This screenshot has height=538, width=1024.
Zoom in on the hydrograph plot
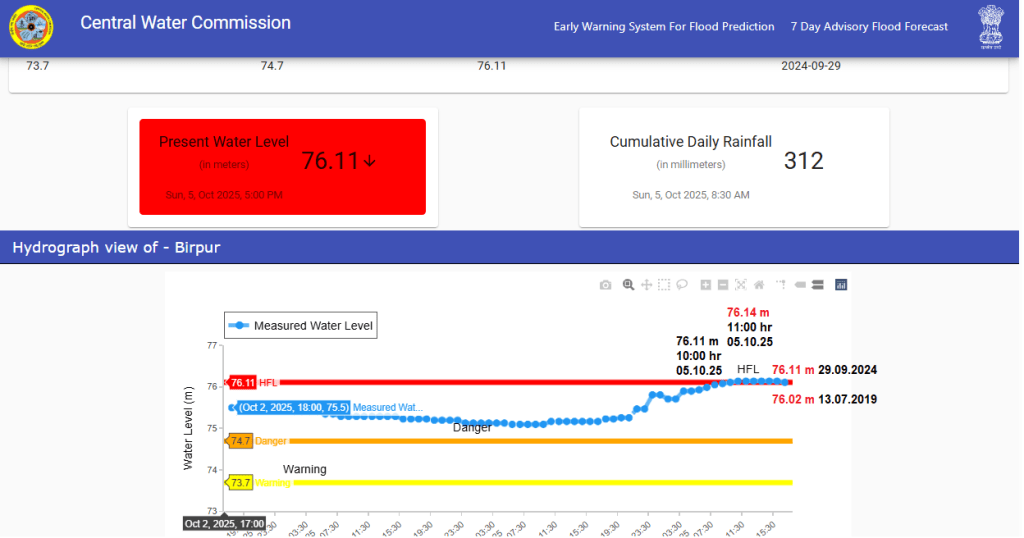point(706,285)
